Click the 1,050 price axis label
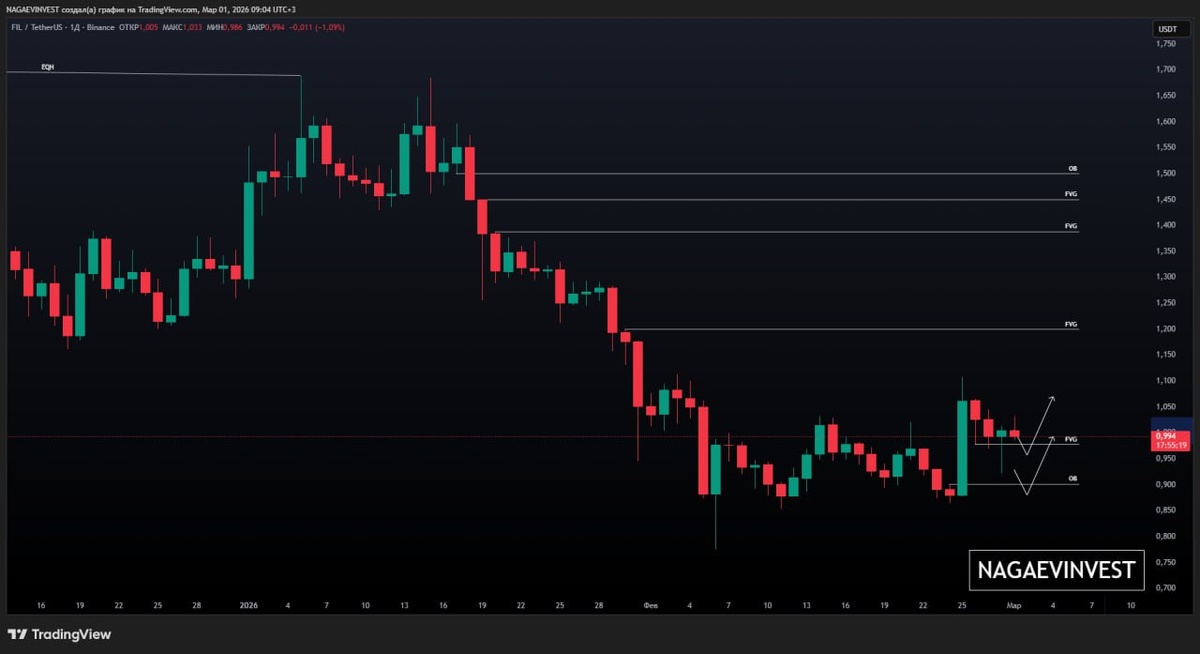The width and height of the screenshot is (1200, 654). coord(1166,407)
